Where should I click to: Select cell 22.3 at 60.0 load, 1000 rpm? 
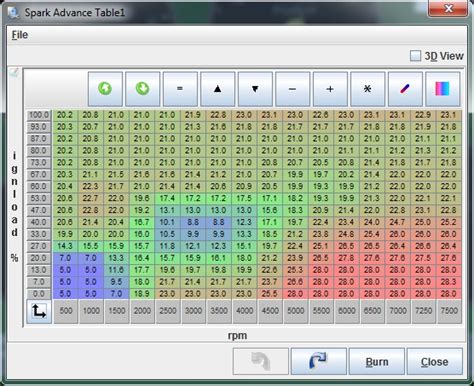tap(91, 186)
